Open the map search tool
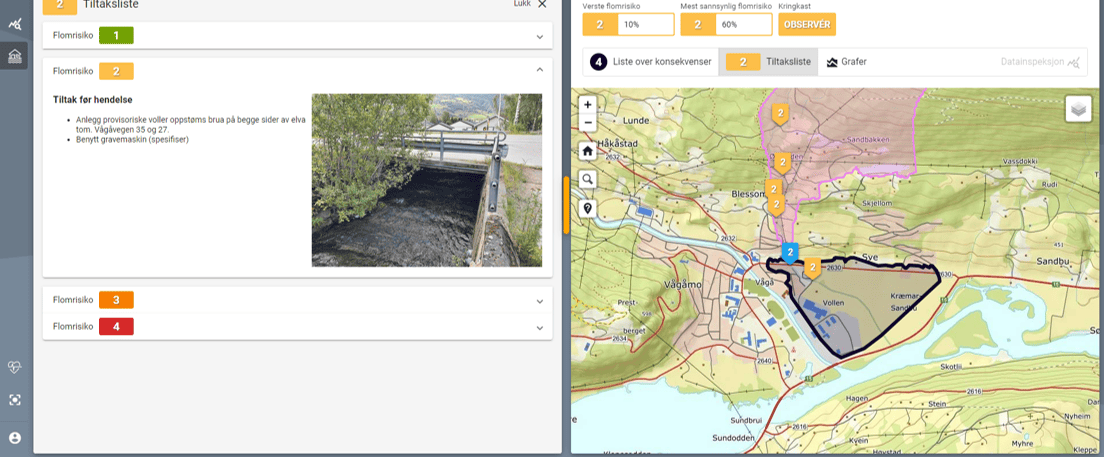 [x=587, y=180]
